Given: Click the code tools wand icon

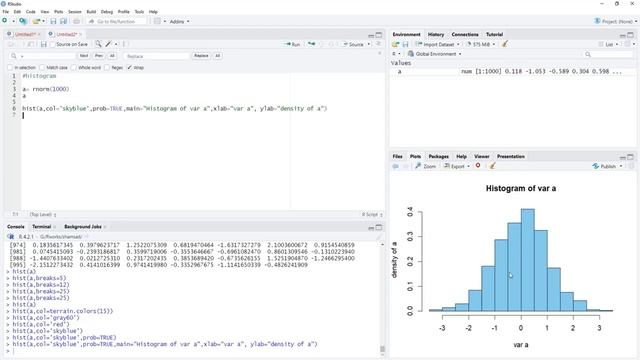Looking at the screenshot, I should [x=109, y=44].
